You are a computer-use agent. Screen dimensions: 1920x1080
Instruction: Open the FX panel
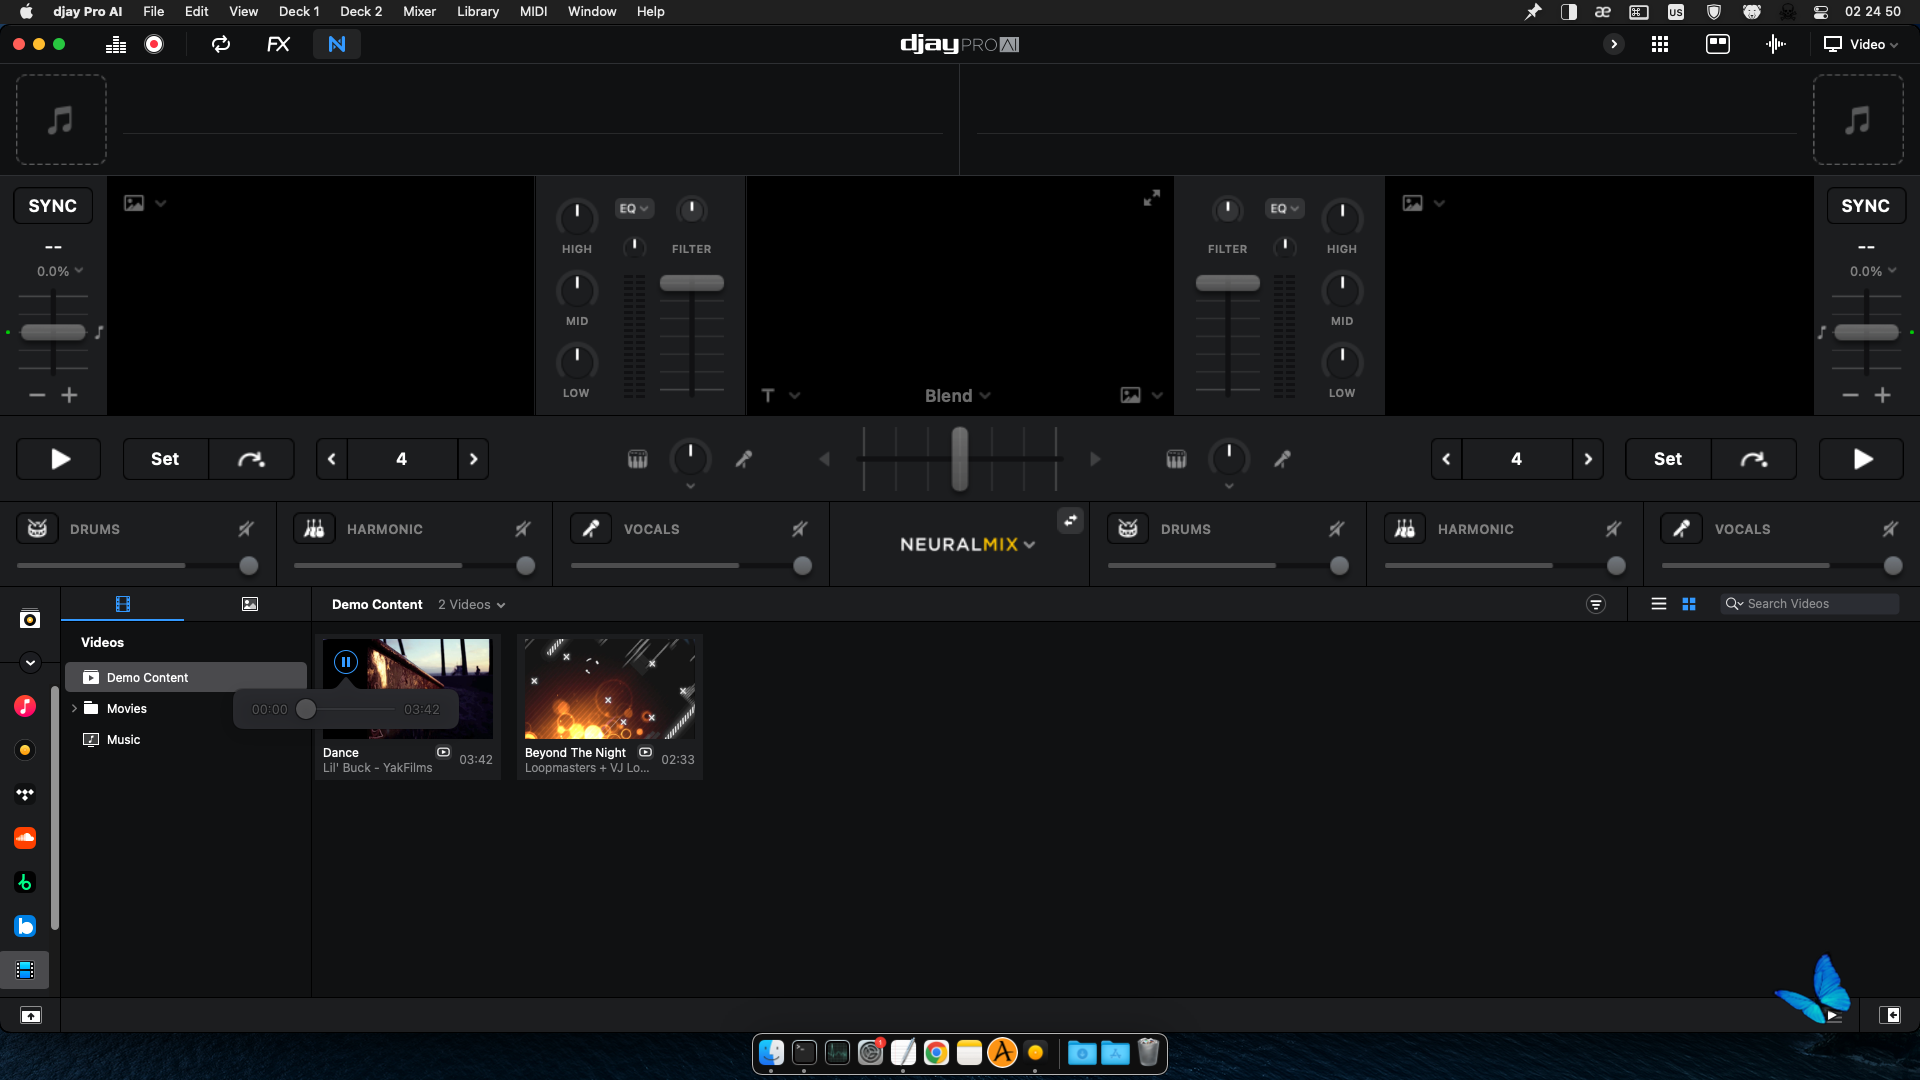(x=278, y=44)
